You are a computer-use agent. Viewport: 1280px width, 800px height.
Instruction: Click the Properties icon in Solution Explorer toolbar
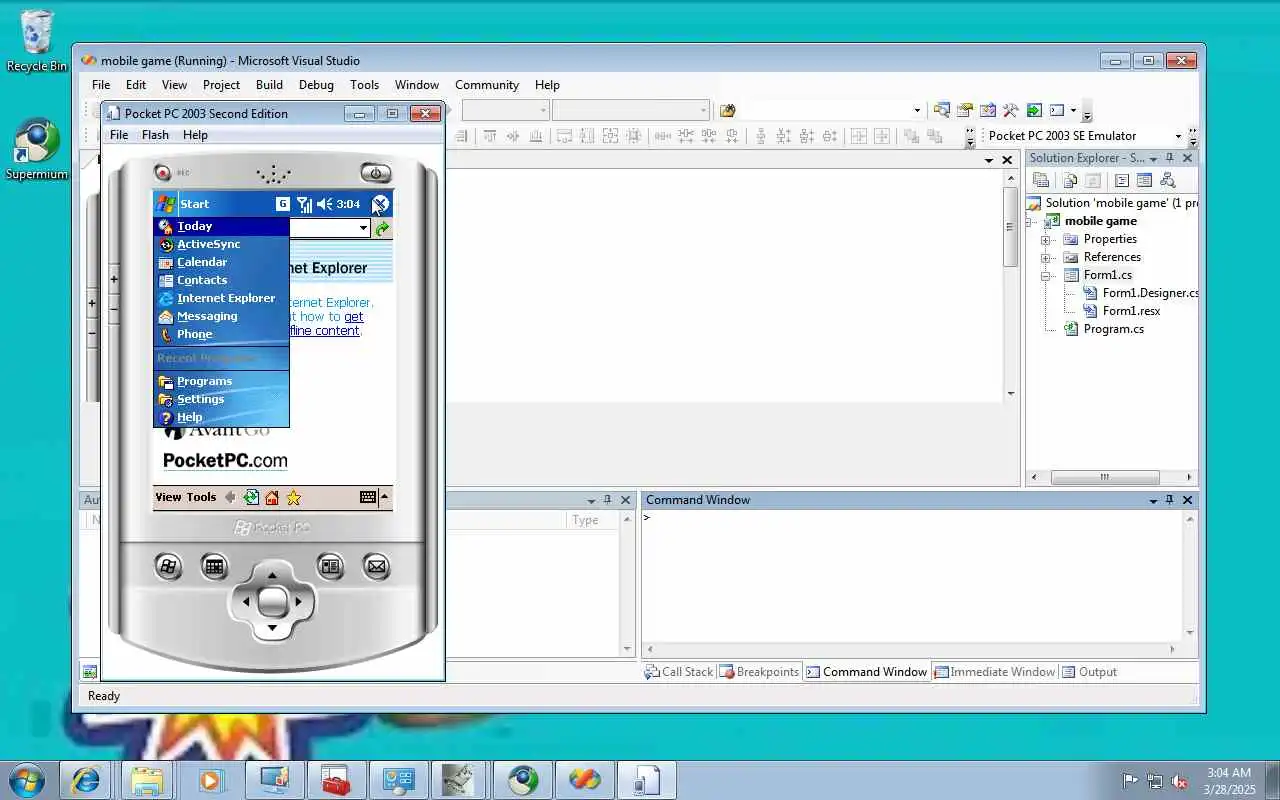(x=1041, y=181)
